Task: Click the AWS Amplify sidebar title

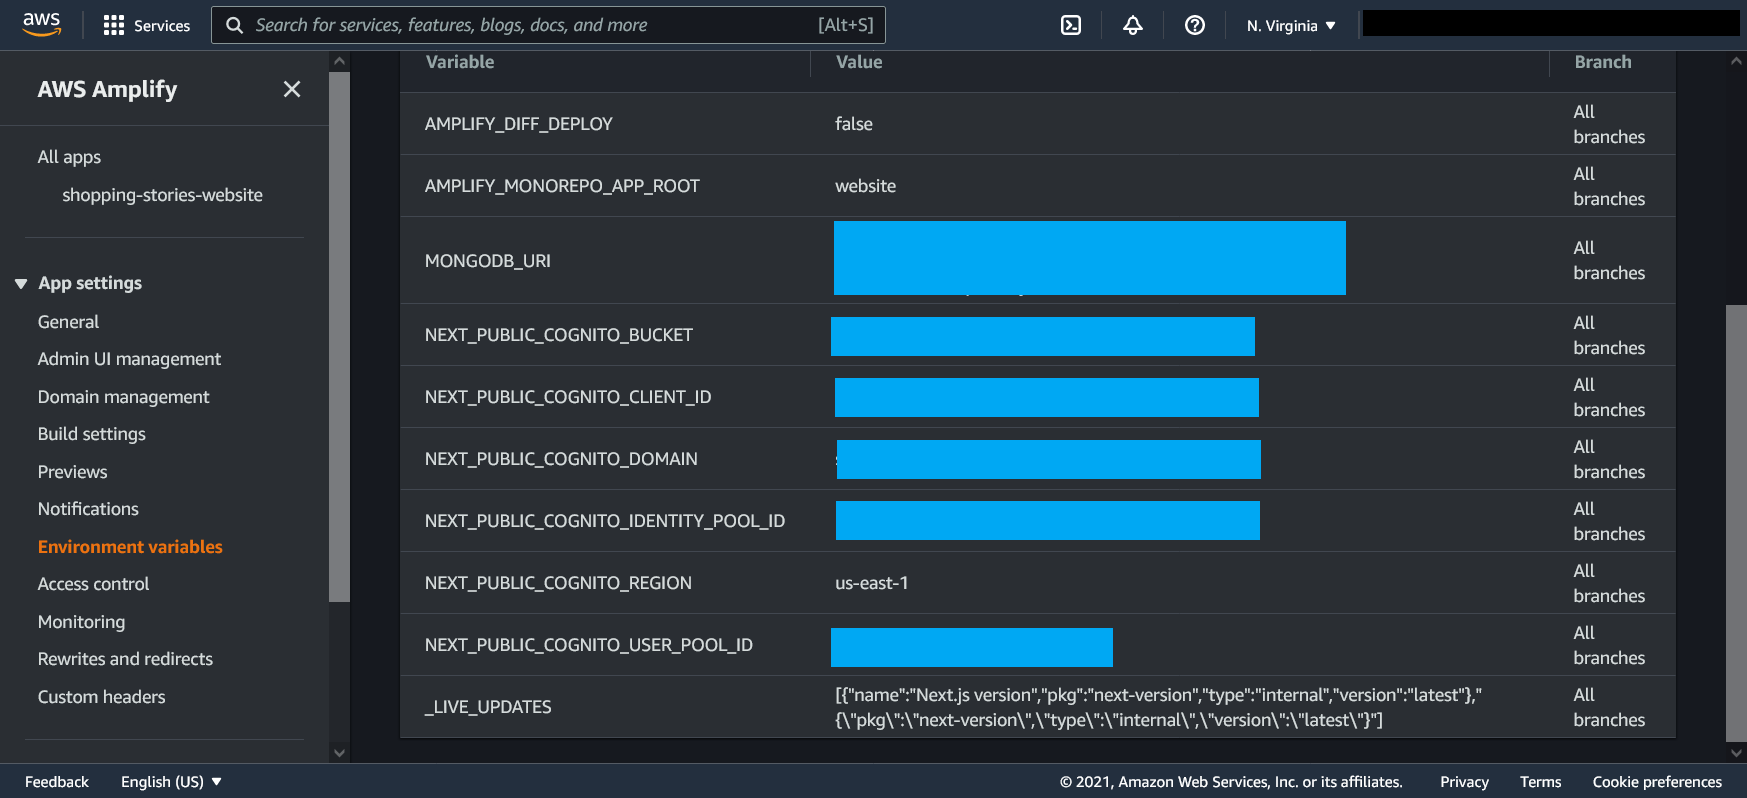Action: point(107,89)
